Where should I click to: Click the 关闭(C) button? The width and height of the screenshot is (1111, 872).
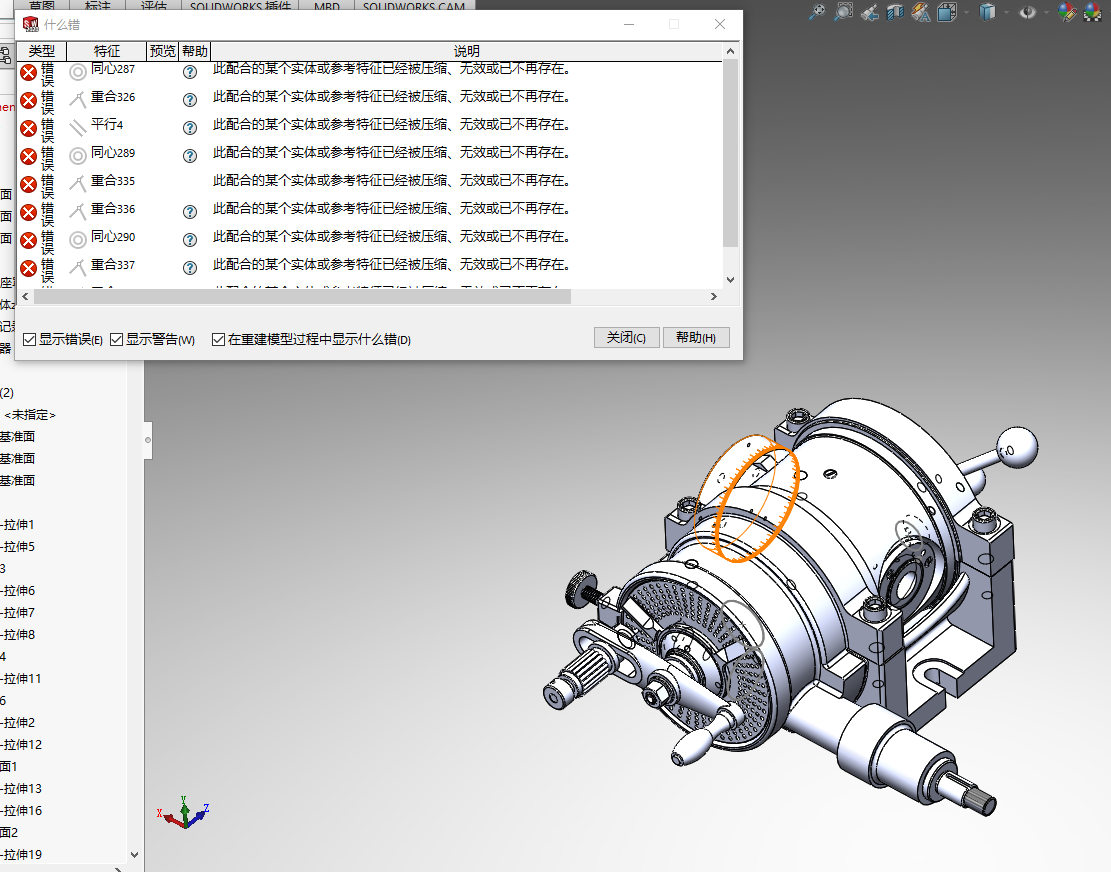[x=626, y=338]
